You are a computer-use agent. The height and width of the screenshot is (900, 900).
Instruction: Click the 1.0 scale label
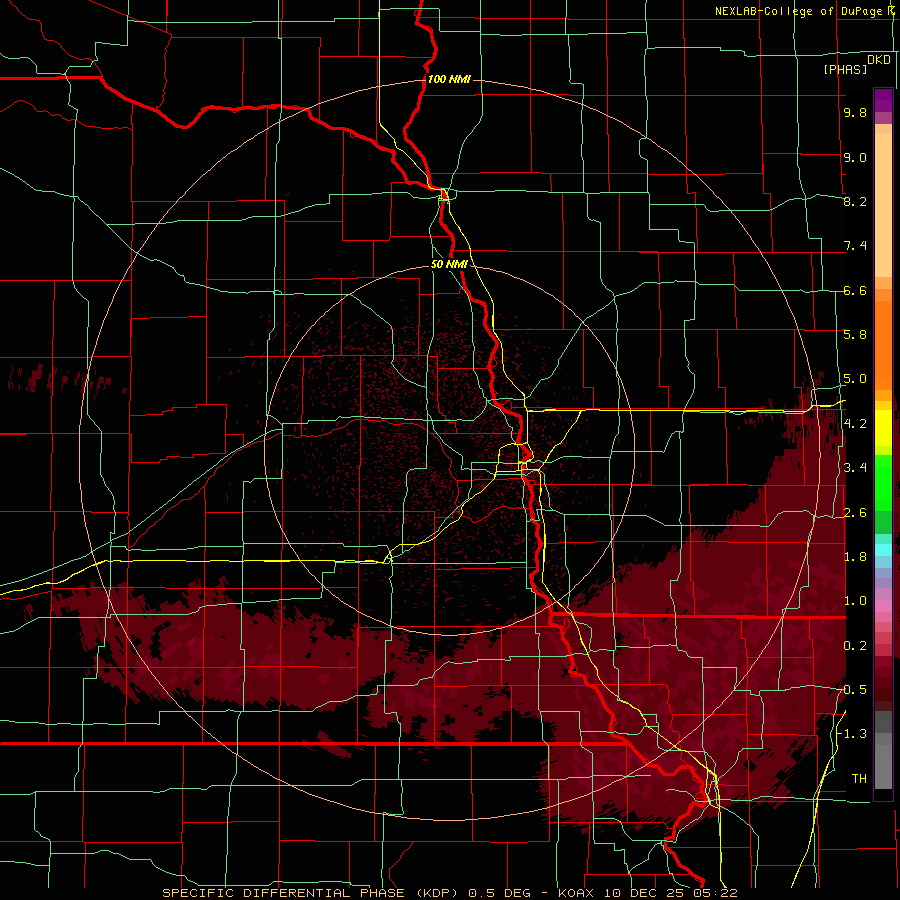[855, 601]
